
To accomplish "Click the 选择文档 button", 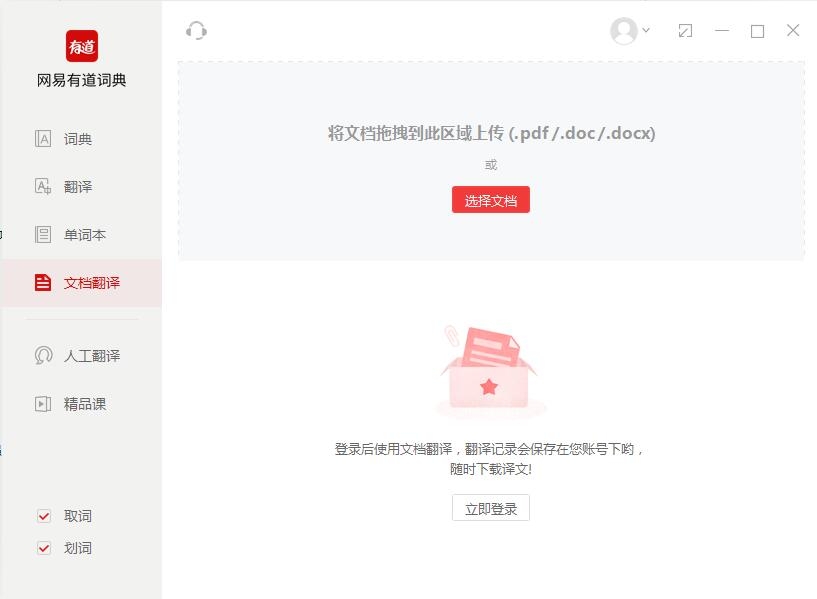I will coord(491,199).
